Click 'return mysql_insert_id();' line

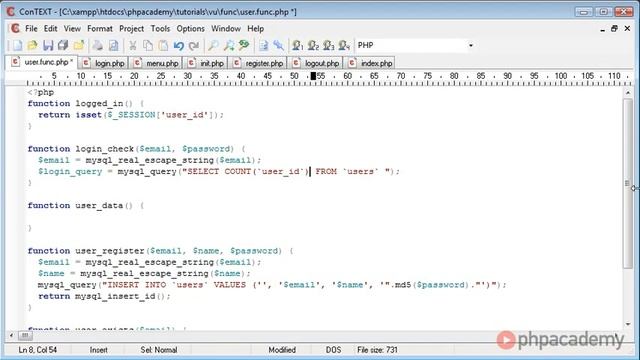[x=104, y=296]
